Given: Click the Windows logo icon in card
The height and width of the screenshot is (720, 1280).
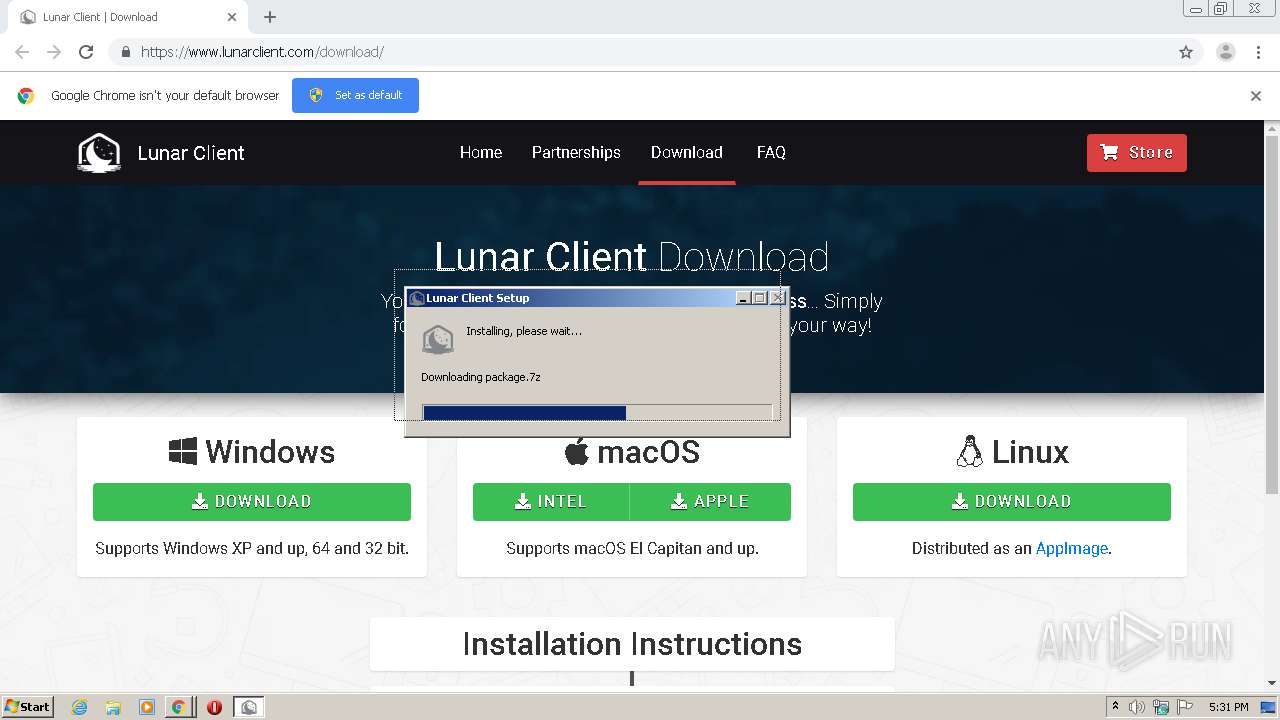Looking at the screenshot, I should (183, 452).
